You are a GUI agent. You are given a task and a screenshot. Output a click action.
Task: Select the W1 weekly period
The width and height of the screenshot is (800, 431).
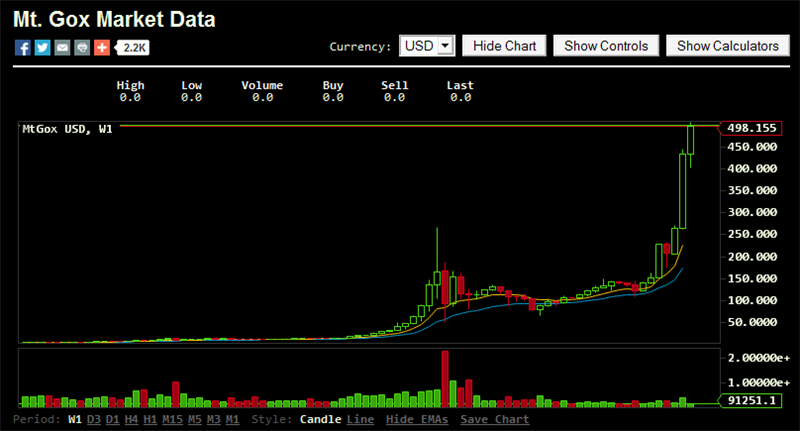pyautogui.click(x=74, y=419)
